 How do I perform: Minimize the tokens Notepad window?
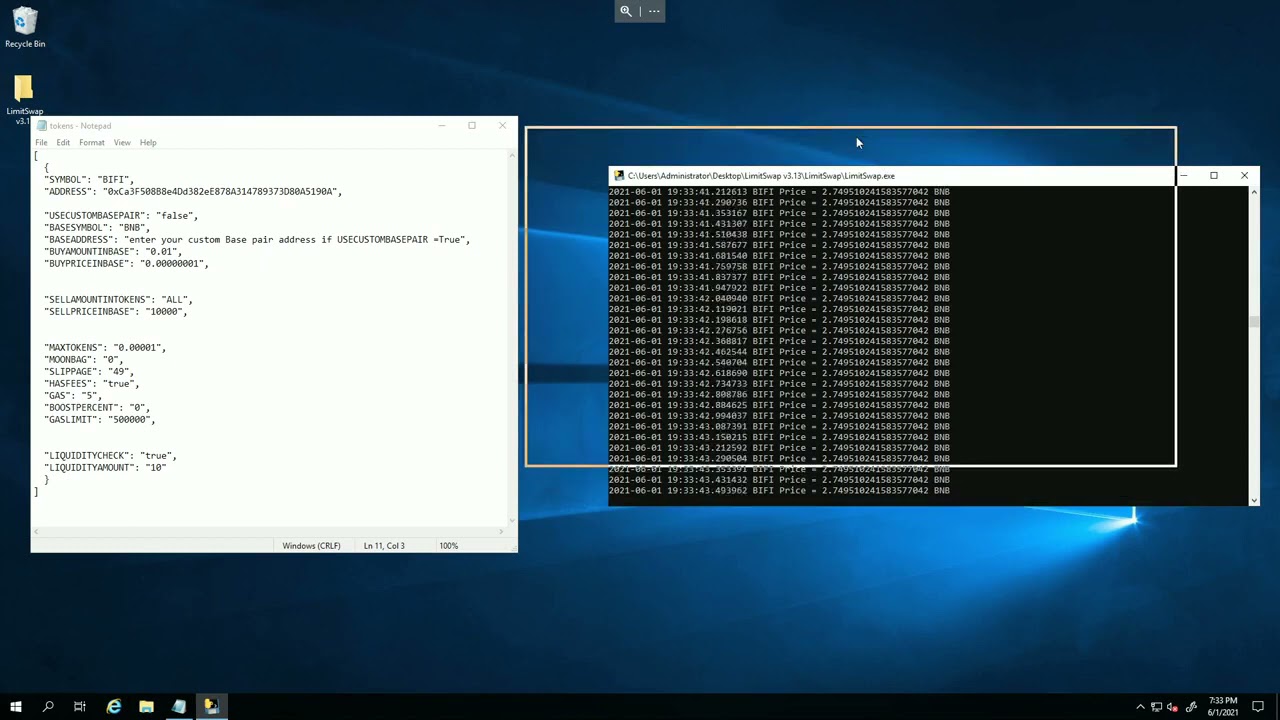(441, 126)
